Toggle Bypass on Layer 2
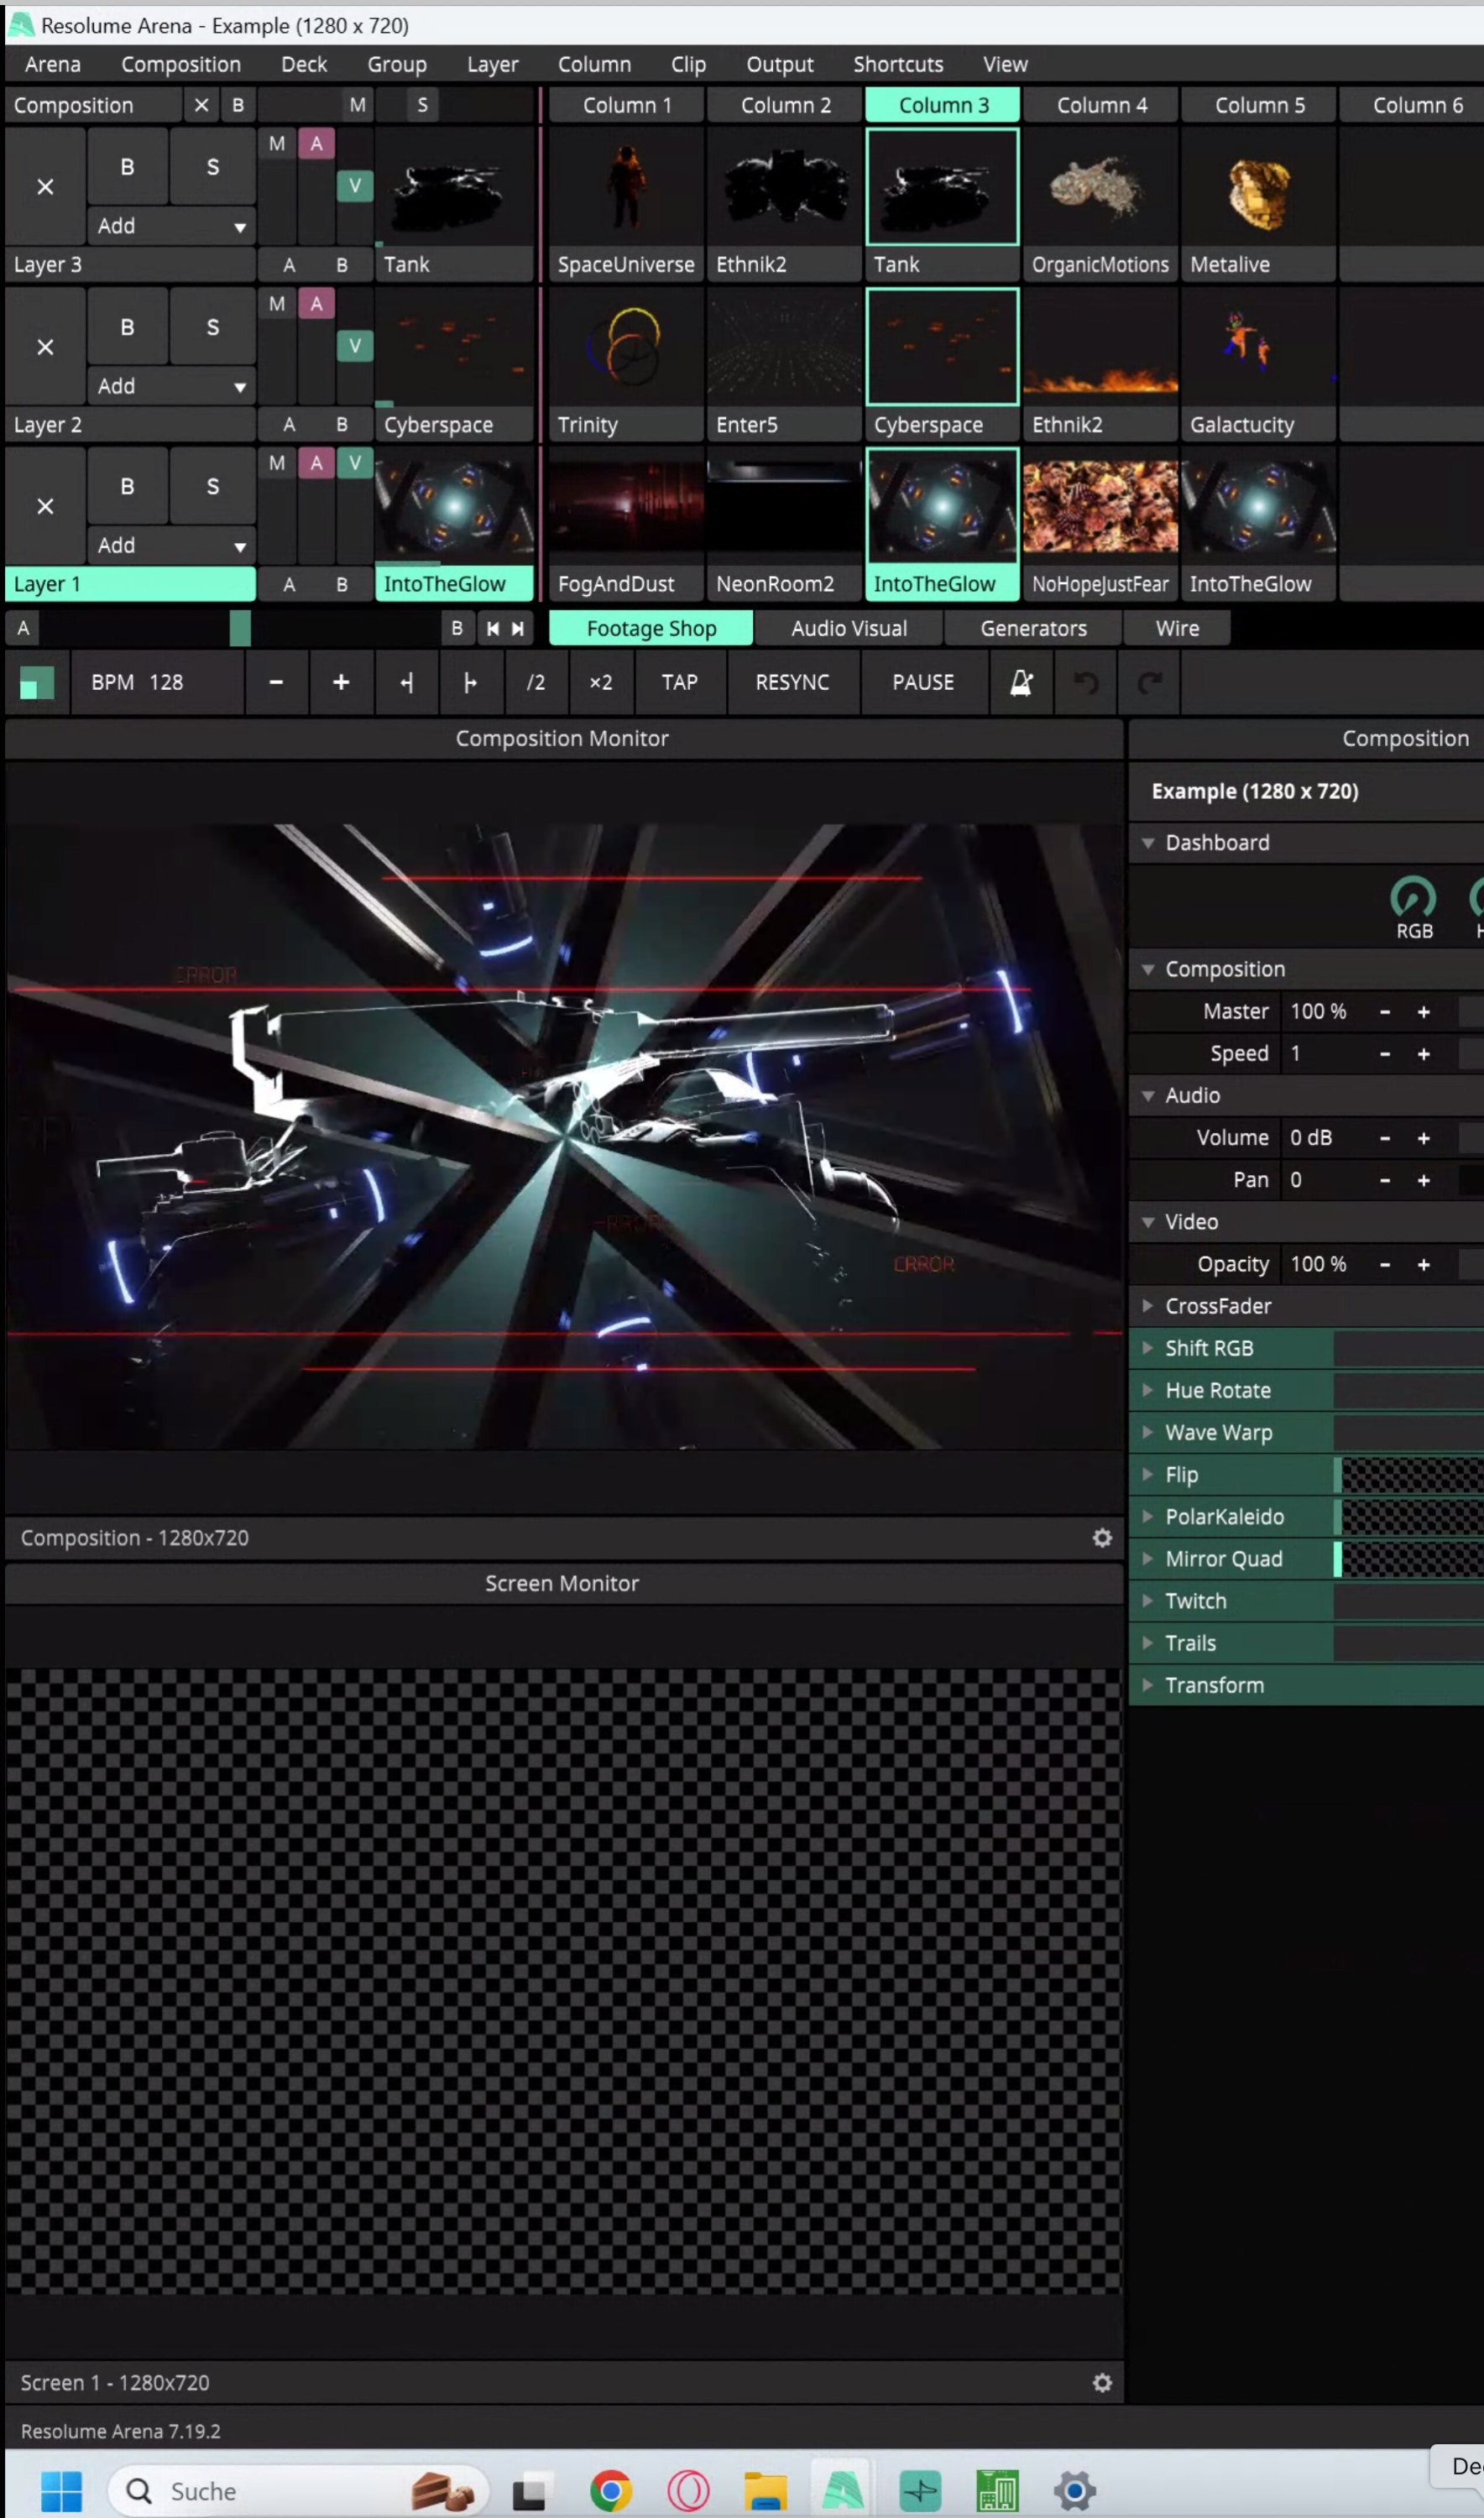This screenshot has height=2518, width=1484. point(127,327)
